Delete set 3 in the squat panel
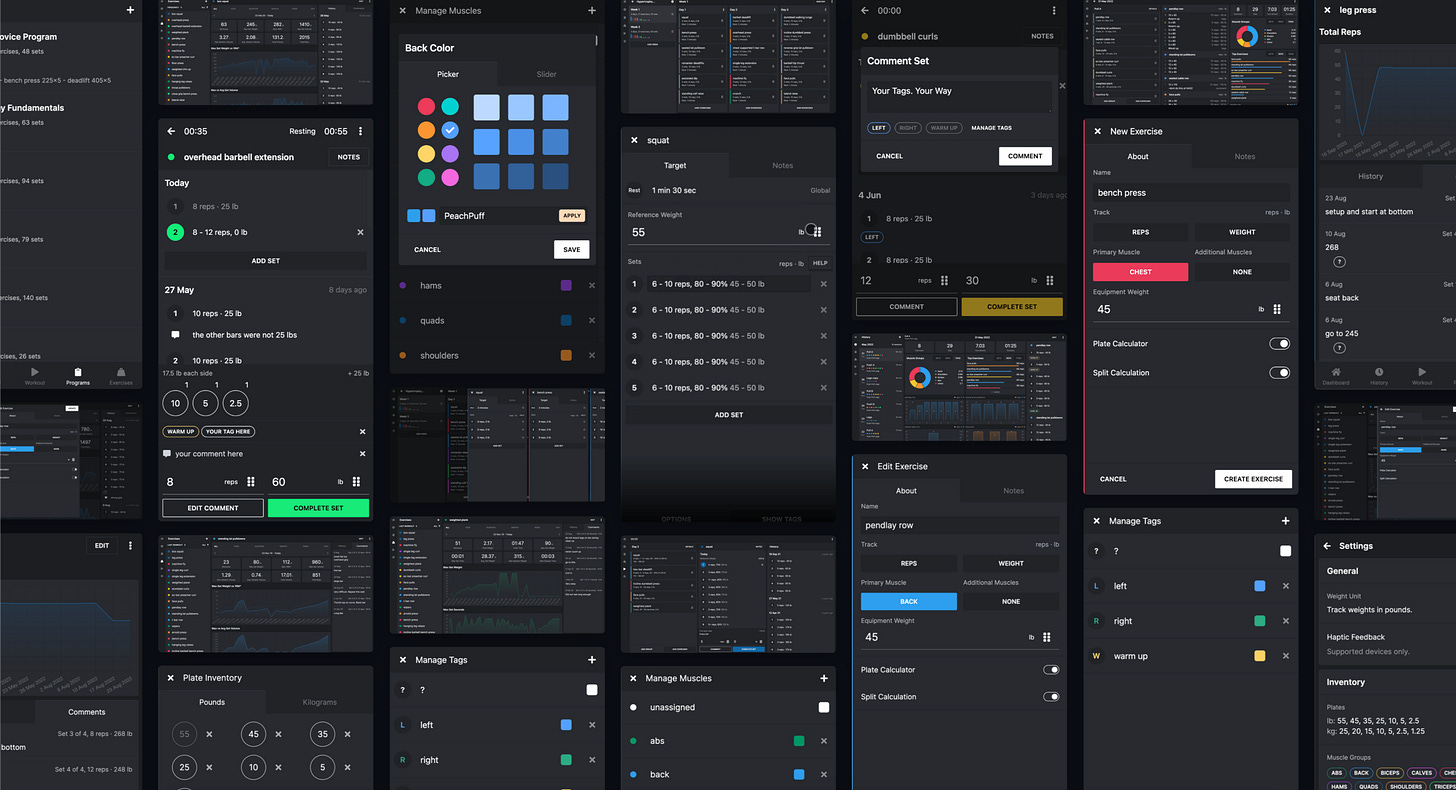The height and width of the screenshot is (790, 1456). click(x=823, y=336)
